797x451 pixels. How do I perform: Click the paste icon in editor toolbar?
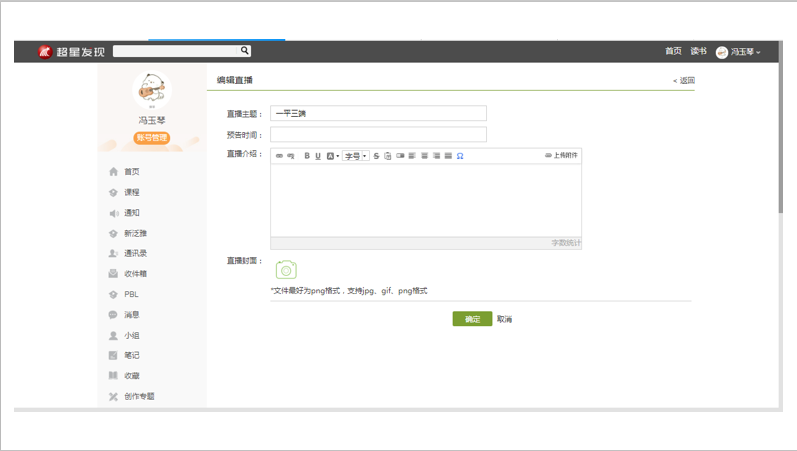coord(388,156)
